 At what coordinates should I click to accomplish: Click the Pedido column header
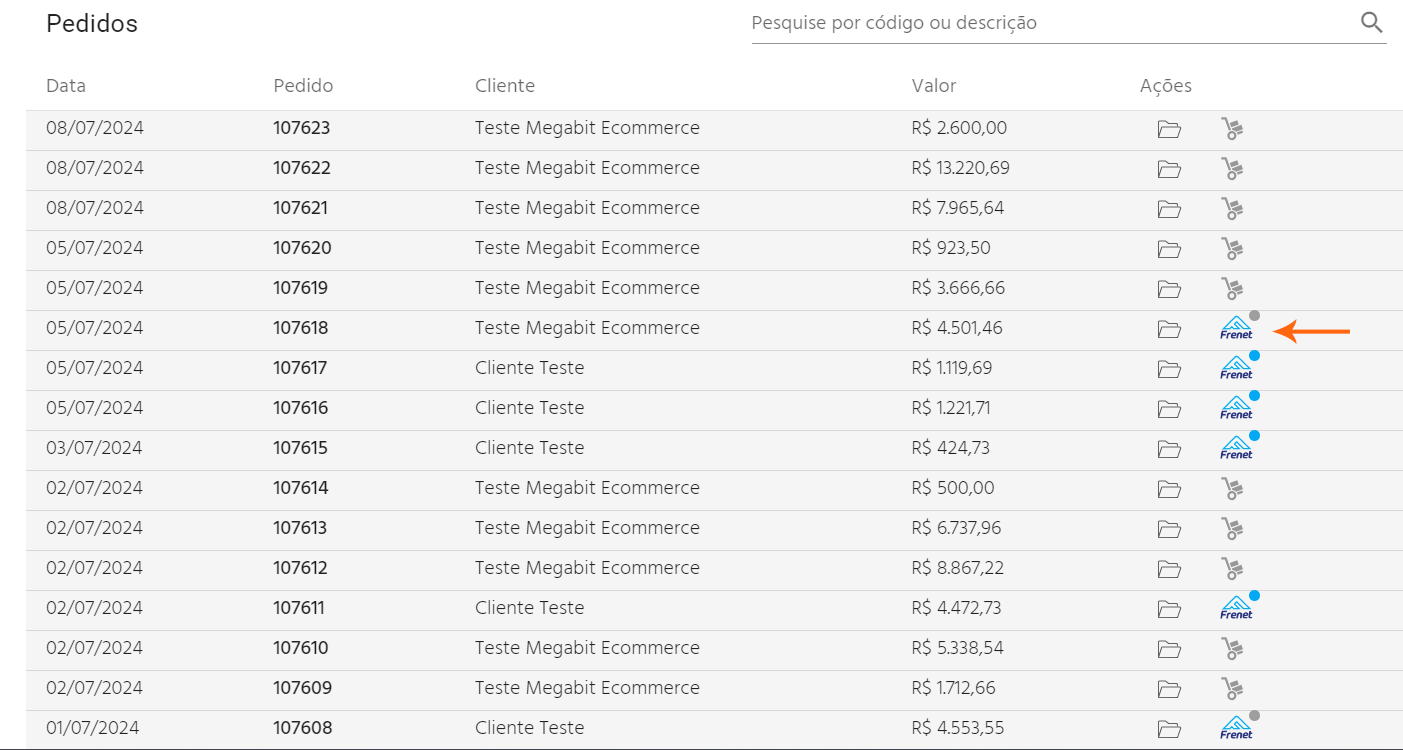[303, 86]
